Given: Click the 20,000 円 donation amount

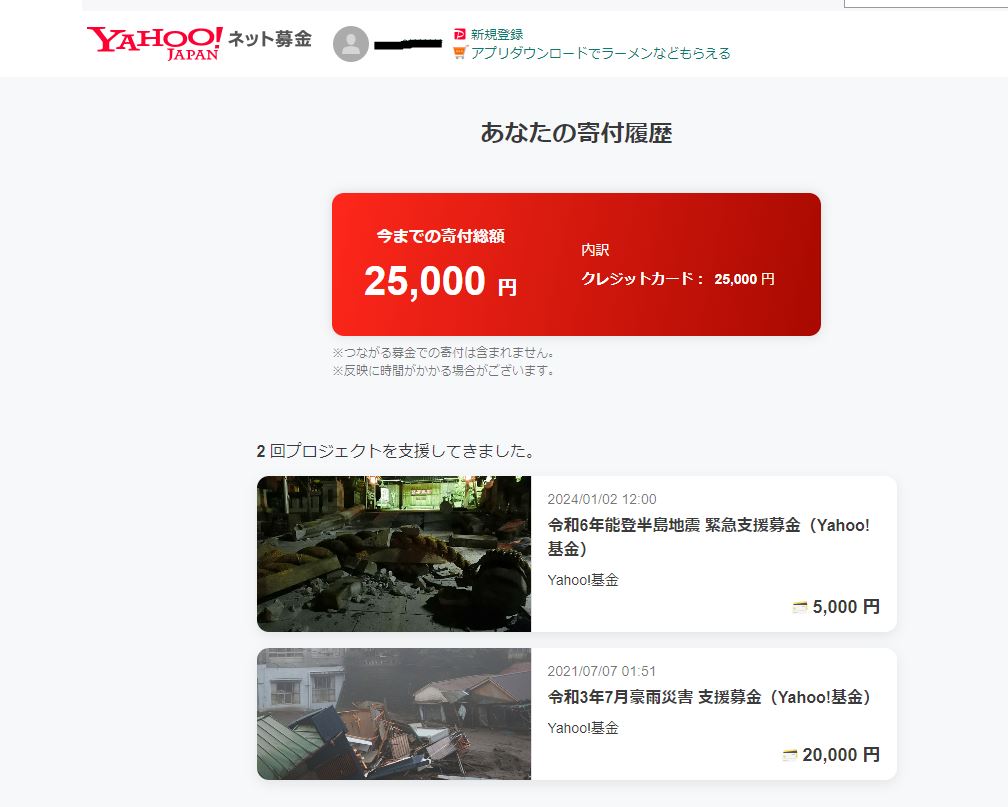Looking at the screenshot, I should pyautogui.click(x=841, y=755).
